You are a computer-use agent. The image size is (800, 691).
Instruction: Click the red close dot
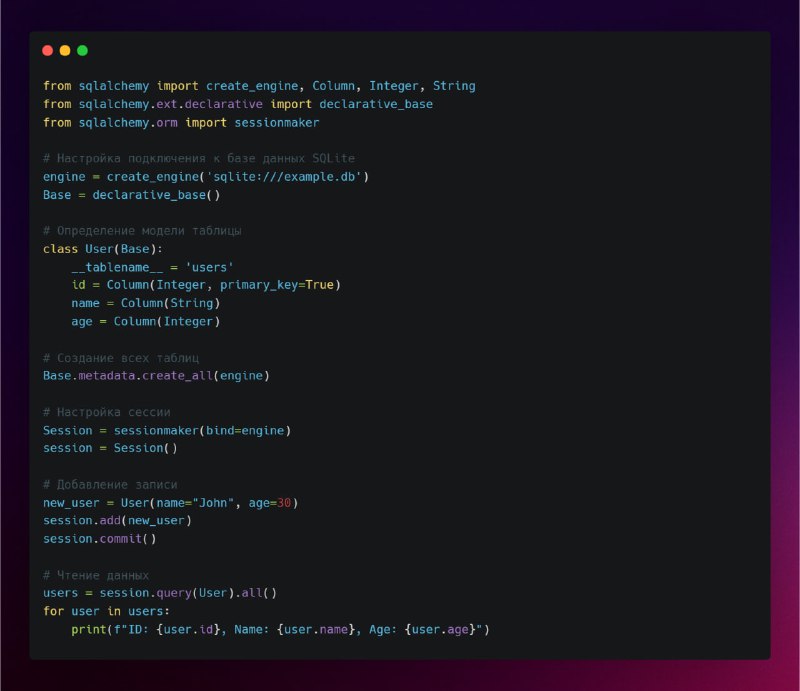(x=47, y=51)
